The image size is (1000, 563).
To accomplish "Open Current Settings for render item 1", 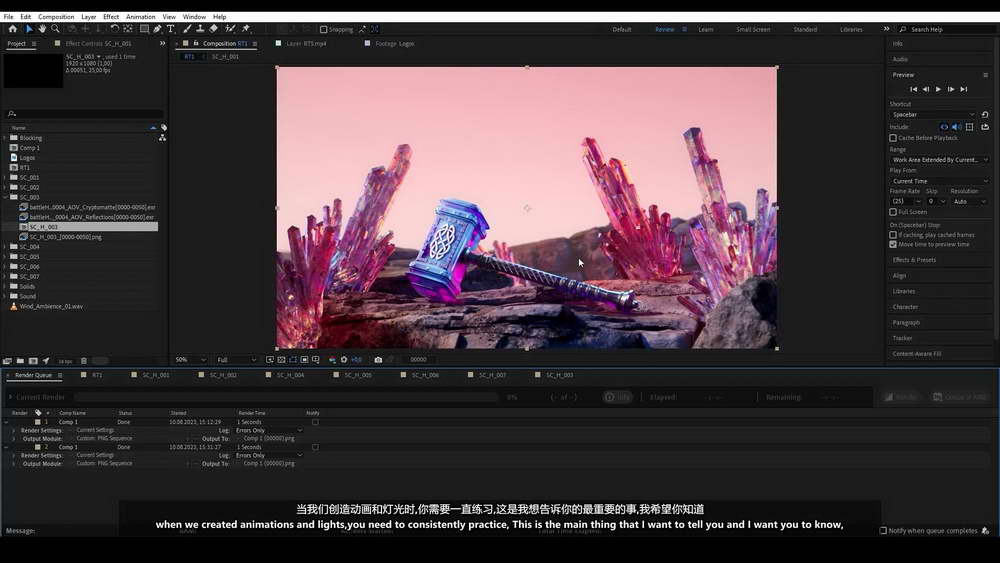I will (95, 430).
